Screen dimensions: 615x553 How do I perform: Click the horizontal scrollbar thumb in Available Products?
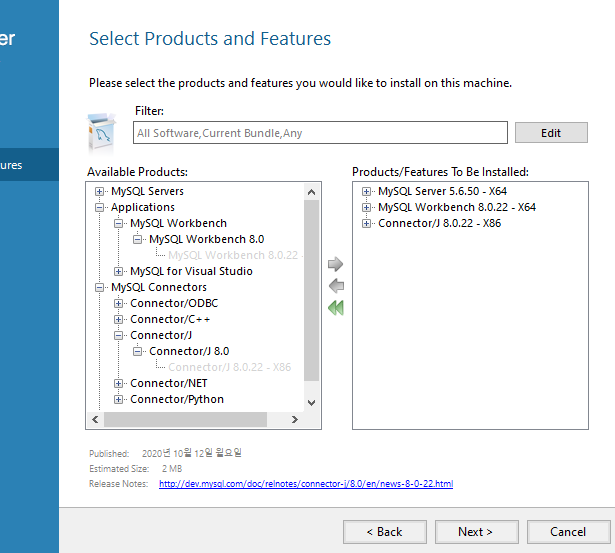(x=185, y=420)
